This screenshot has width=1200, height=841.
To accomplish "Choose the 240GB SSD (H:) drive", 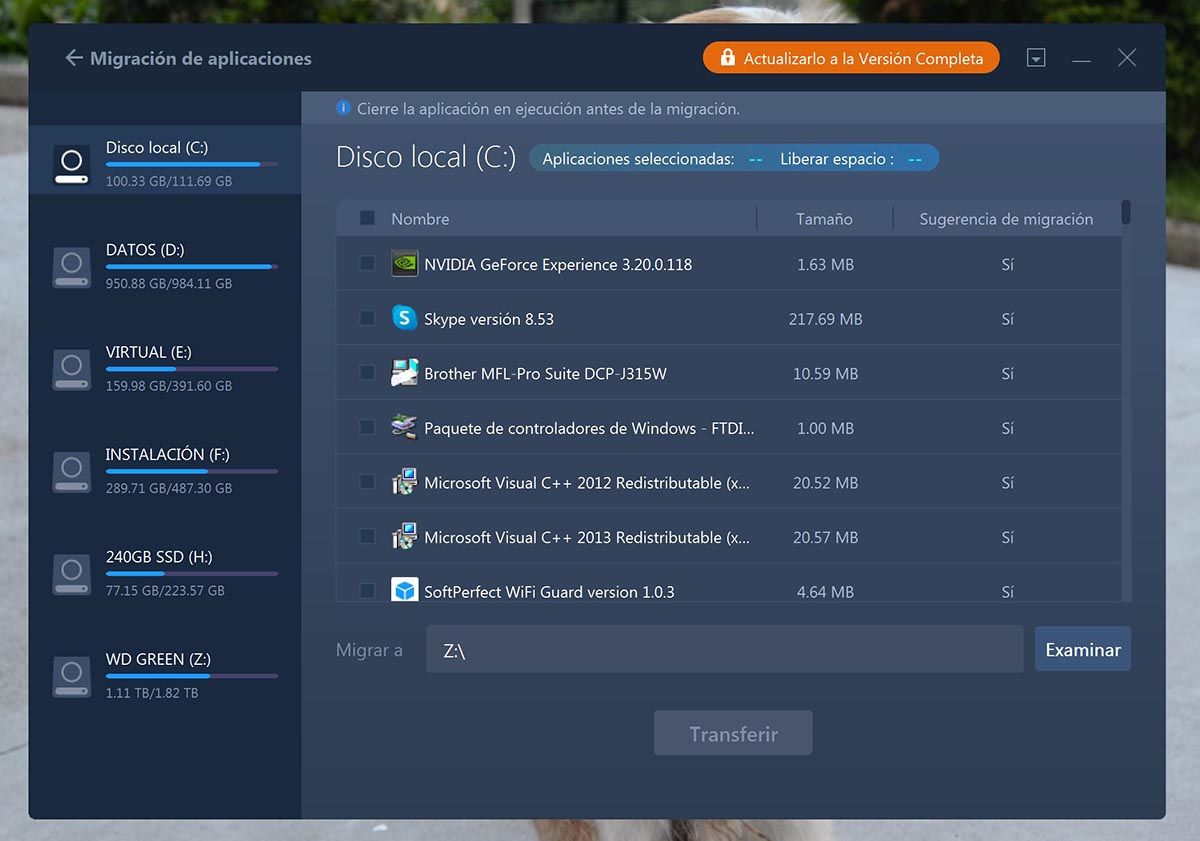I will (165, 574).
